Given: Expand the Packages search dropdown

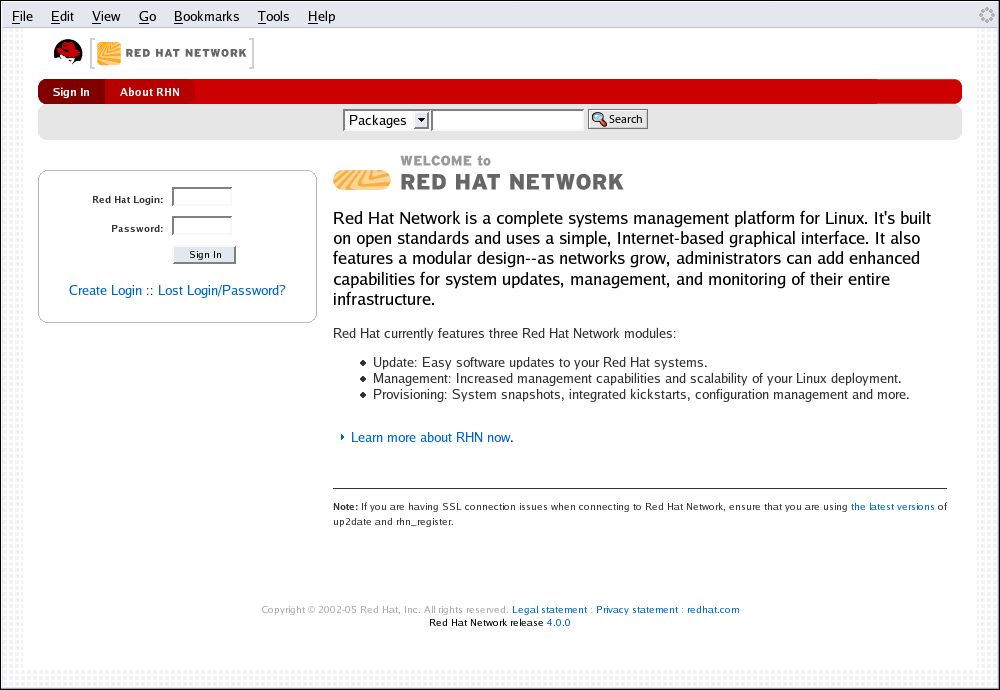Looking at the screenshot, I should point(386,120).
